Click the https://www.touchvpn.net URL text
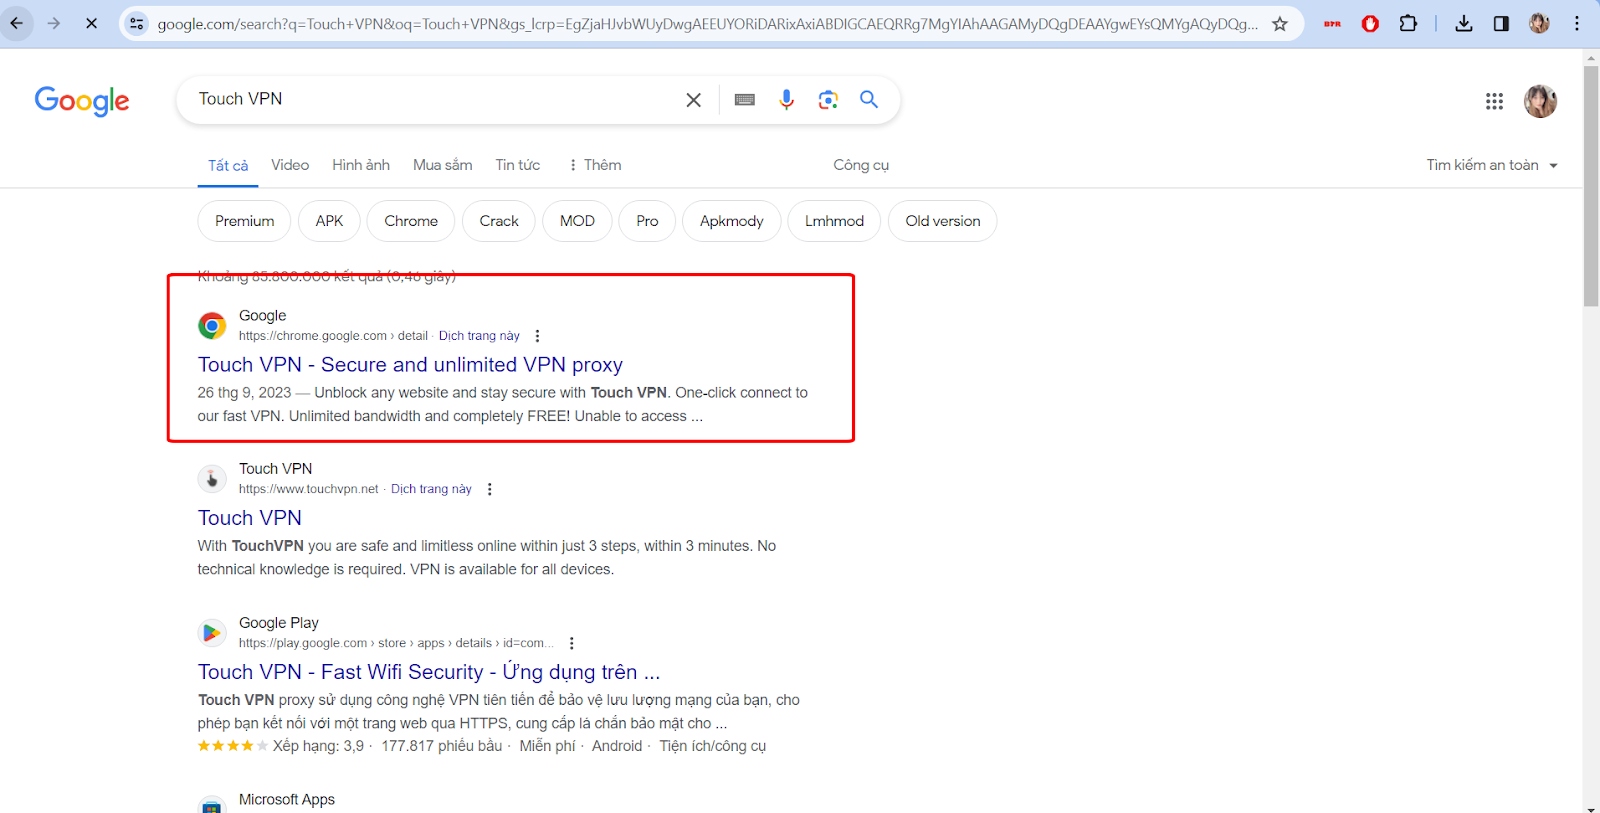Viewport: 1600px width, 813px height. (308, 489)
